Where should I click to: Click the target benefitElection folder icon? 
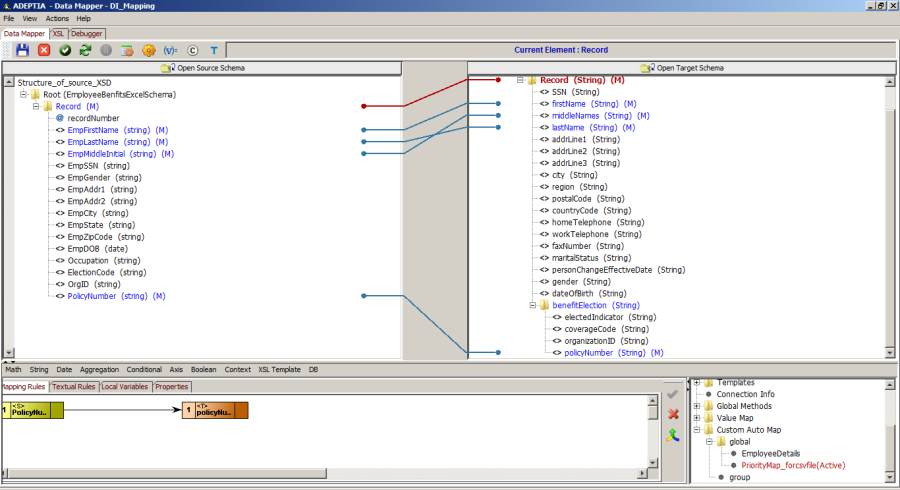pos(545,305)
